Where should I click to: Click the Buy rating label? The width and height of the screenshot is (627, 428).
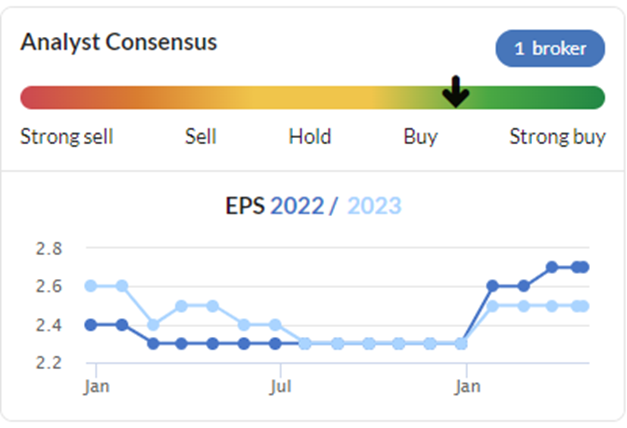pos(421,137)
